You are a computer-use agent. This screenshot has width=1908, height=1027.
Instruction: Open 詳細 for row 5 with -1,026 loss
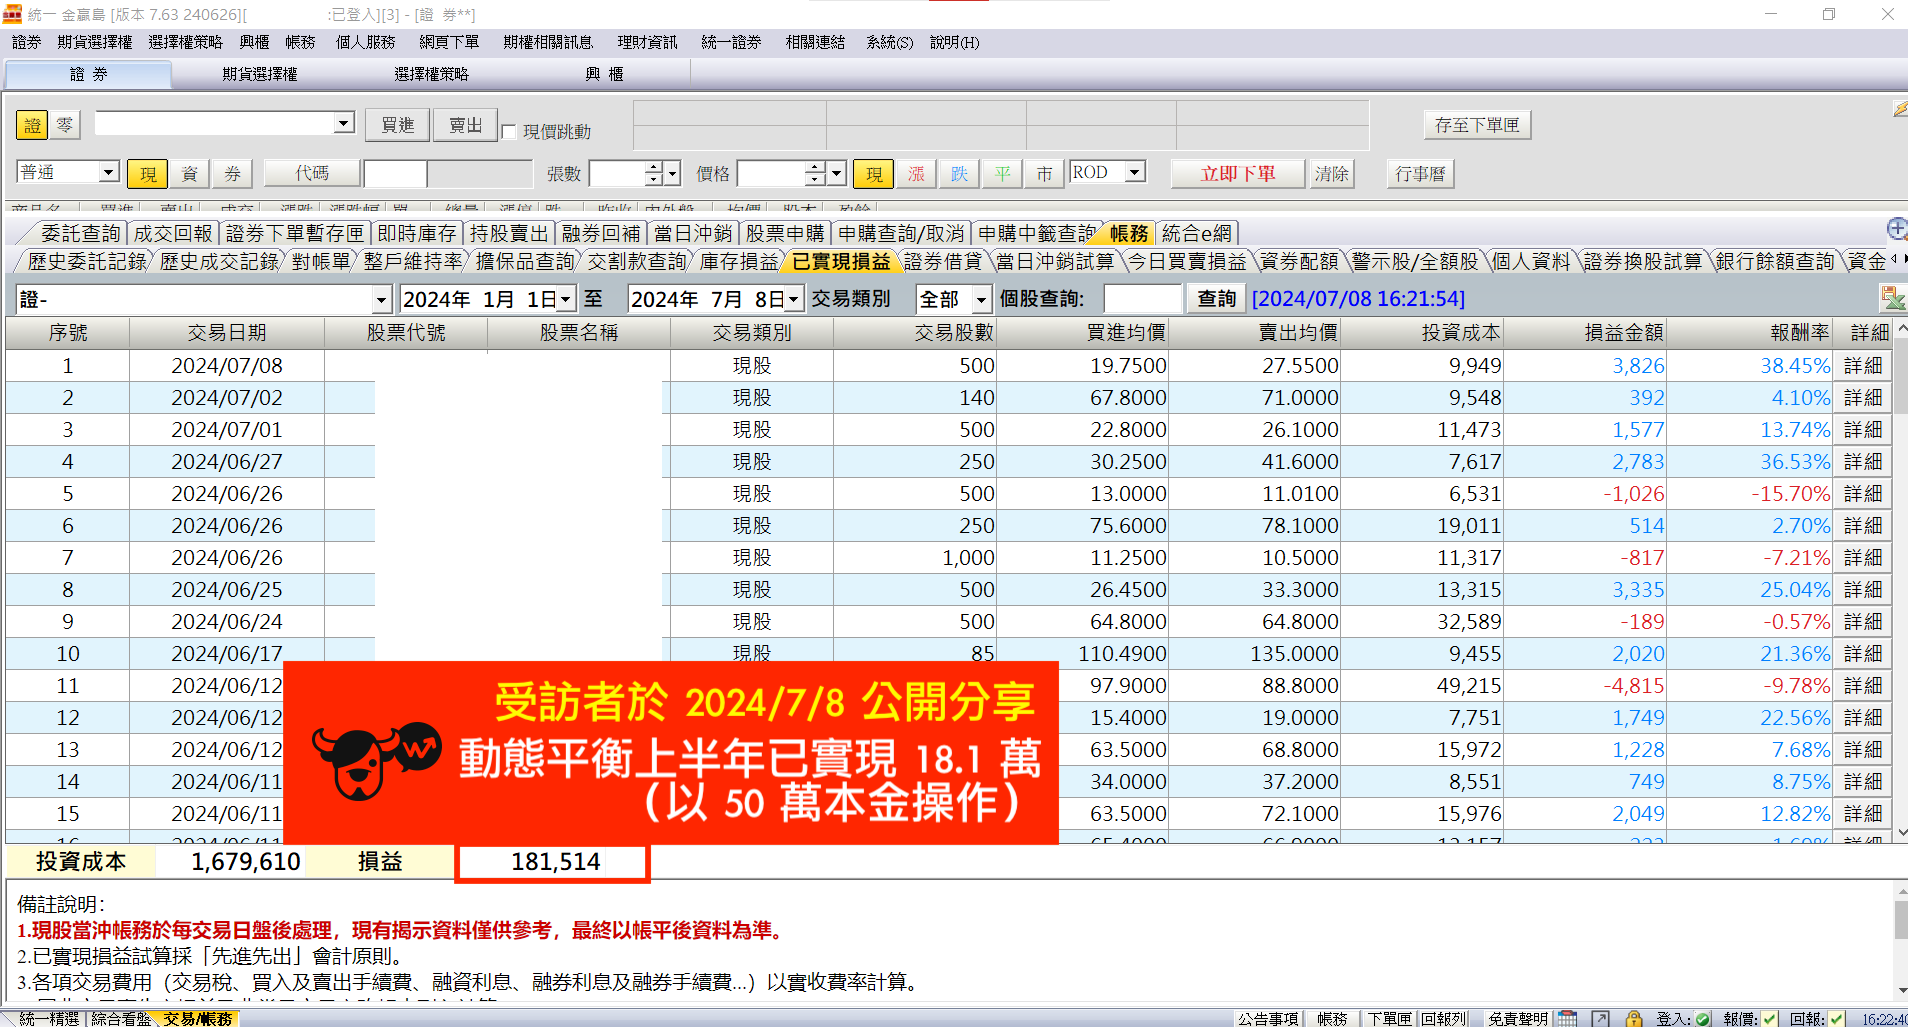pyautogui.click(x=1863, y=494)
